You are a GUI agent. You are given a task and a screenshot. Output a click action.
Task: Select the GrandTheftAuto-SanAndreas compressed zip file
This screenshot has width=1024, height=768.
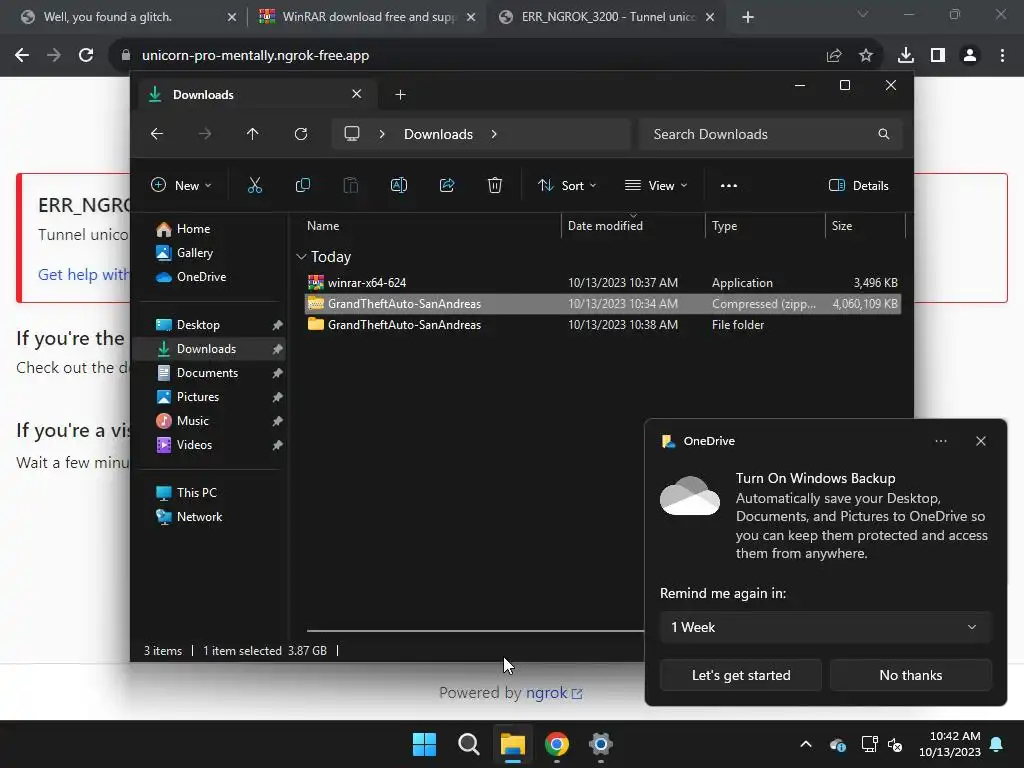tap(602, 304)
